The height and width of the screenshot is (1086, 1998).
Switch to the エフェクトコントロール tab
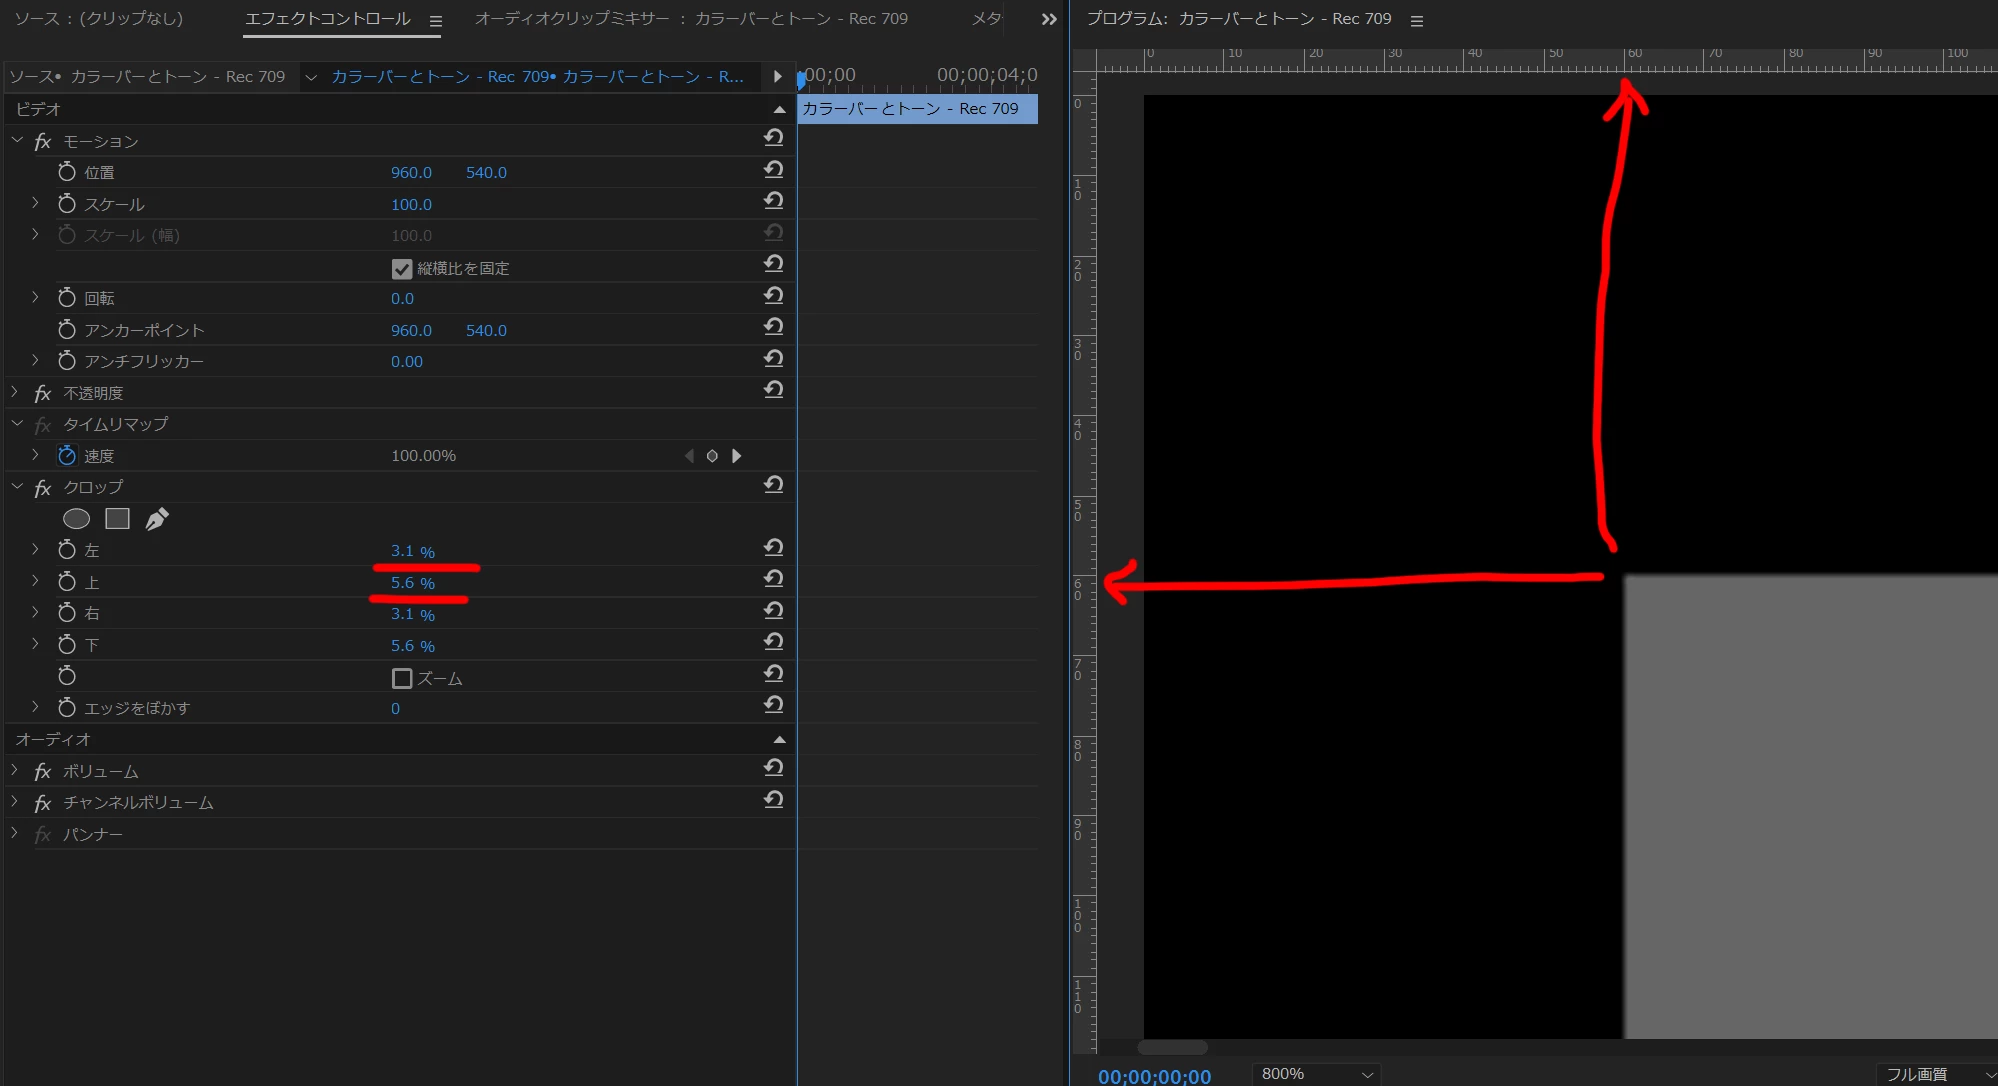pos(328,19)
